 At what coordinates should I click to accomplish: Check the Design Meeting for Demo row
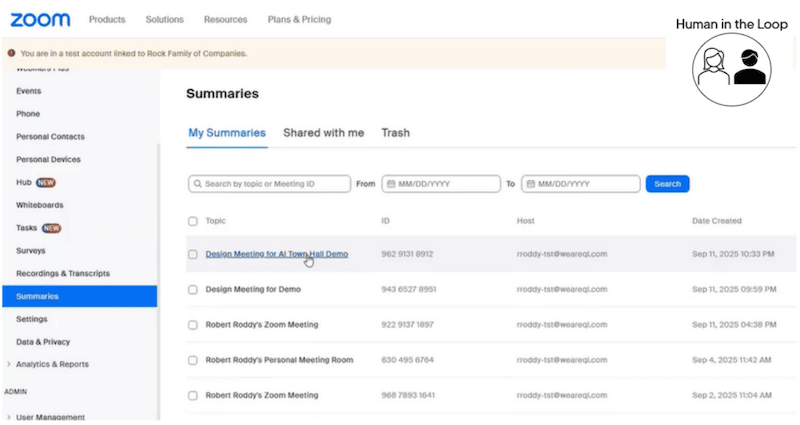click(193, 289)
